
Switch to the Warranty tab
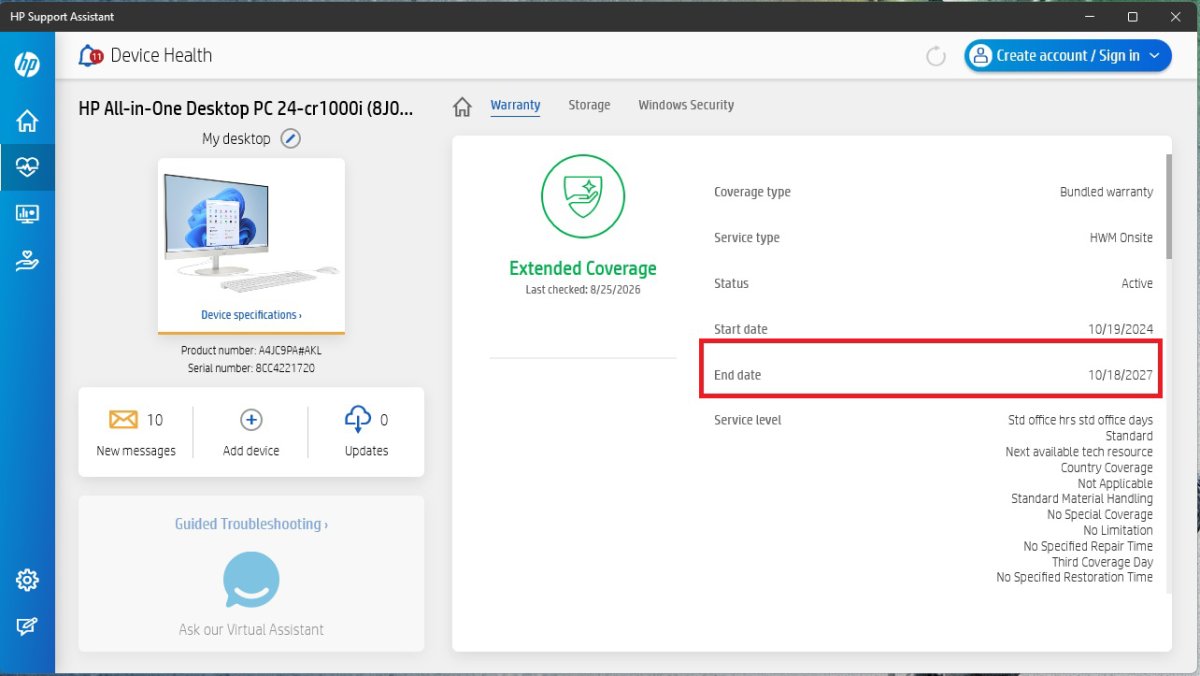pyautogui.click(x=515, y=105)
